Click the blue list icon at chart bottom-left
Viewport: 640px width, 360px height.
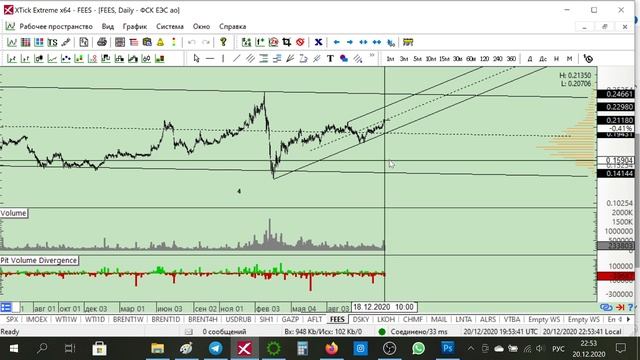tap(6, 307)
